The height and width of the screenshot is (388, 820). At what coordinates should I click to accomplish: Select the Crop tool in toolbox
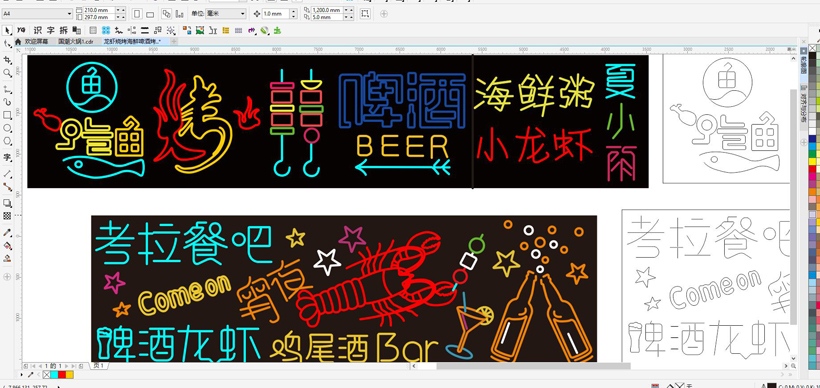point(7,60)
